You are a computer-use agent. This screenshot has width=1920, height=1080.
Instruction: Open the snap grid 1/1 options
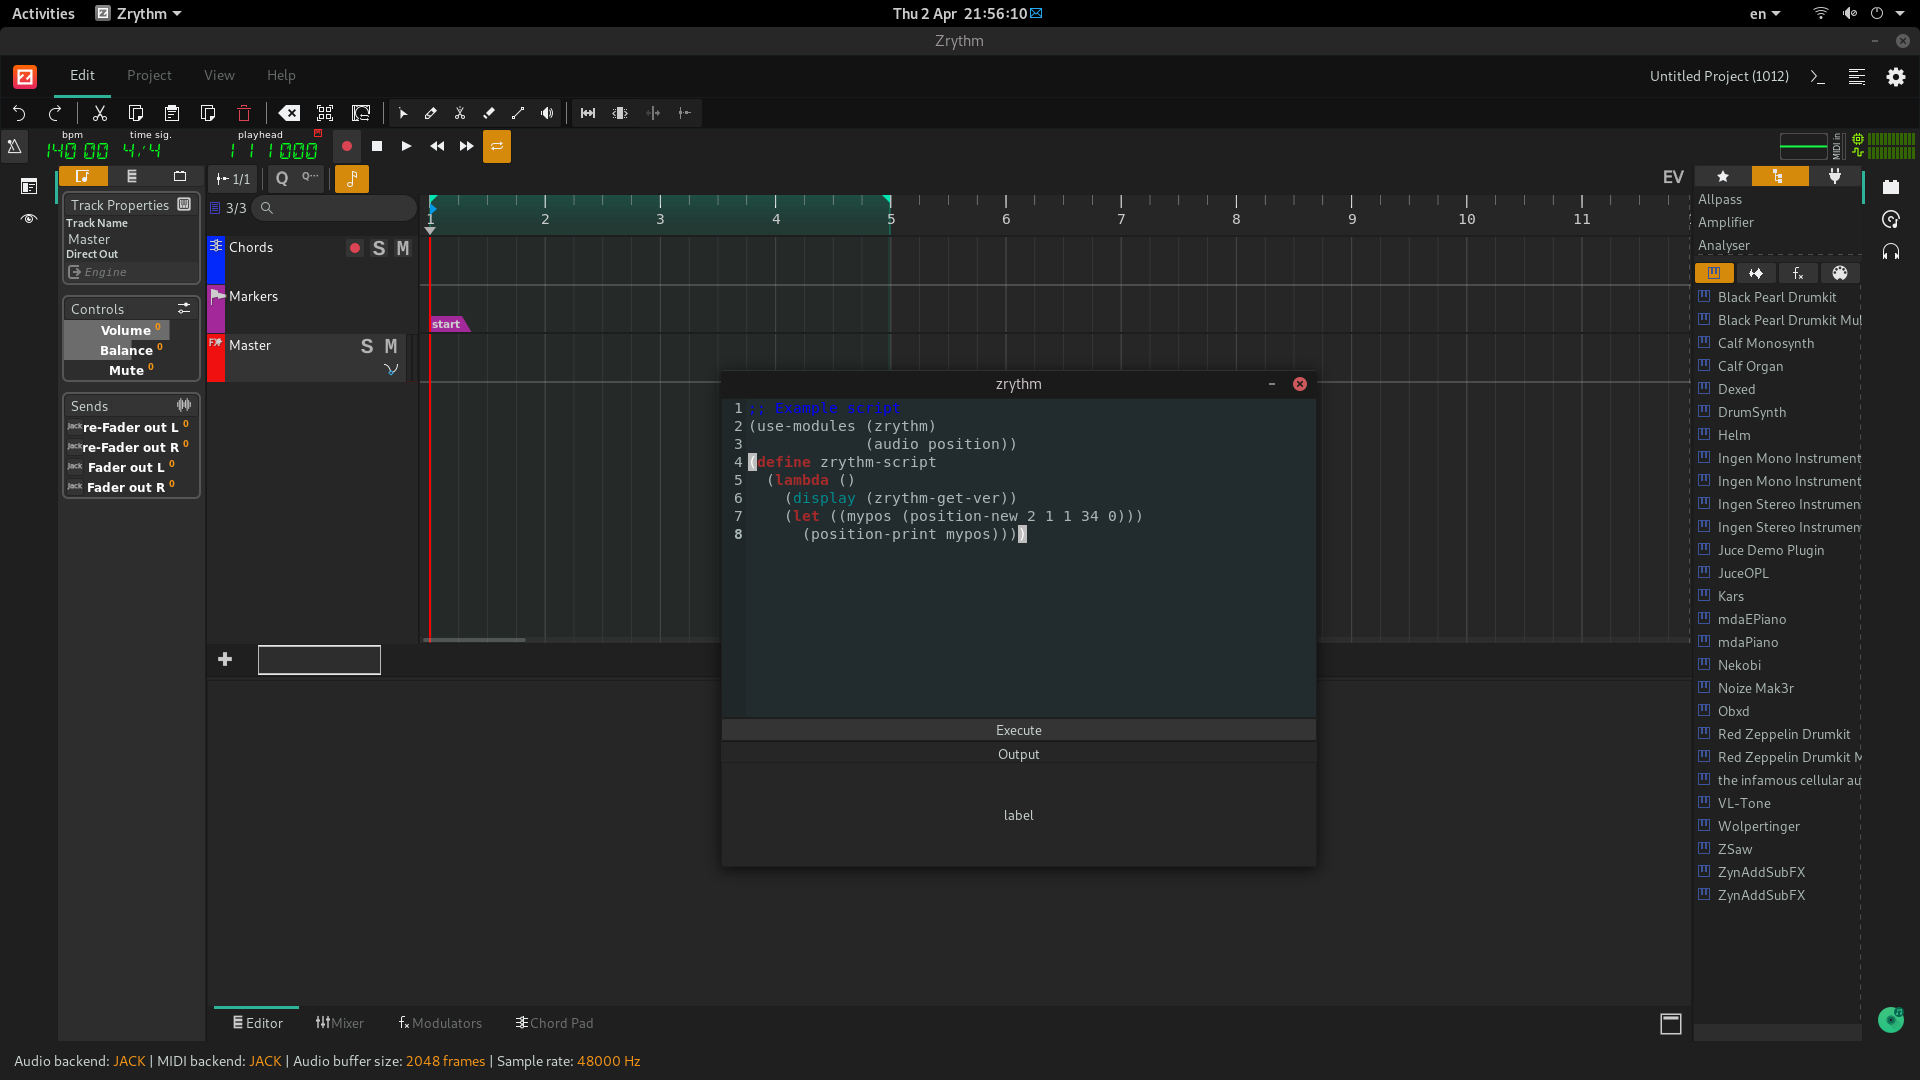233,179
